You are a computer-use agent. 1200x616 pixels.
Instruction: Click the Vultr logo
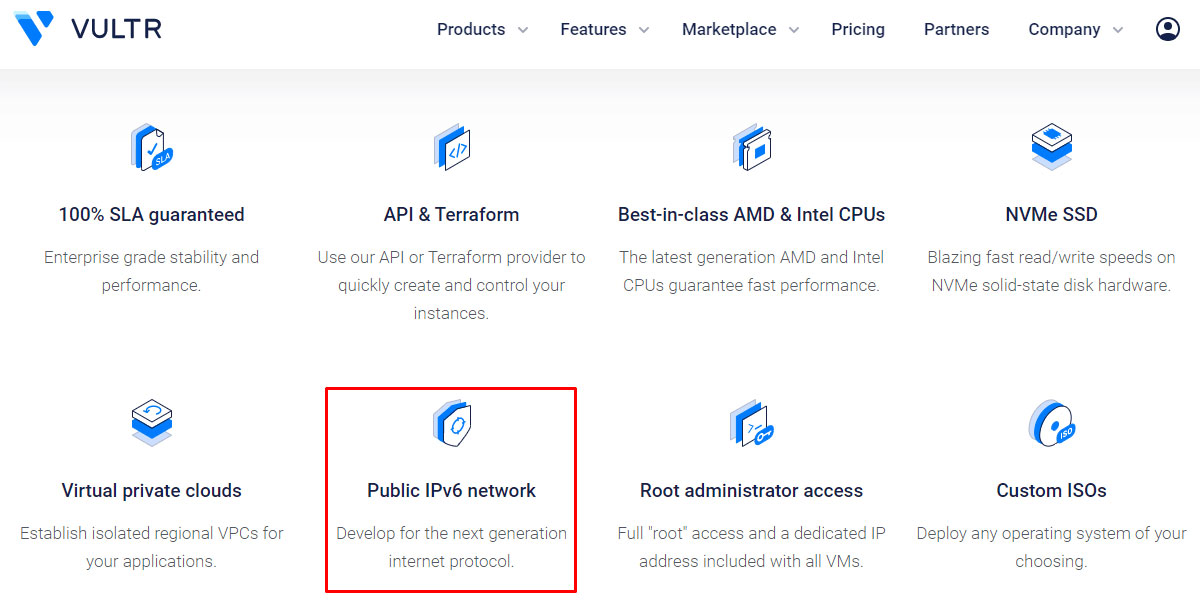tap(88, 29)
